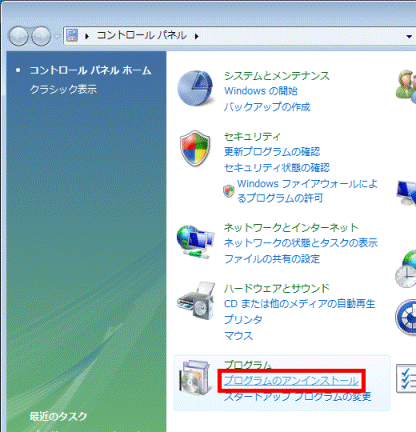Viewport: 416px width, 432px height.
Task: Open プログラム category heading
Action: [x=248, y=364]
